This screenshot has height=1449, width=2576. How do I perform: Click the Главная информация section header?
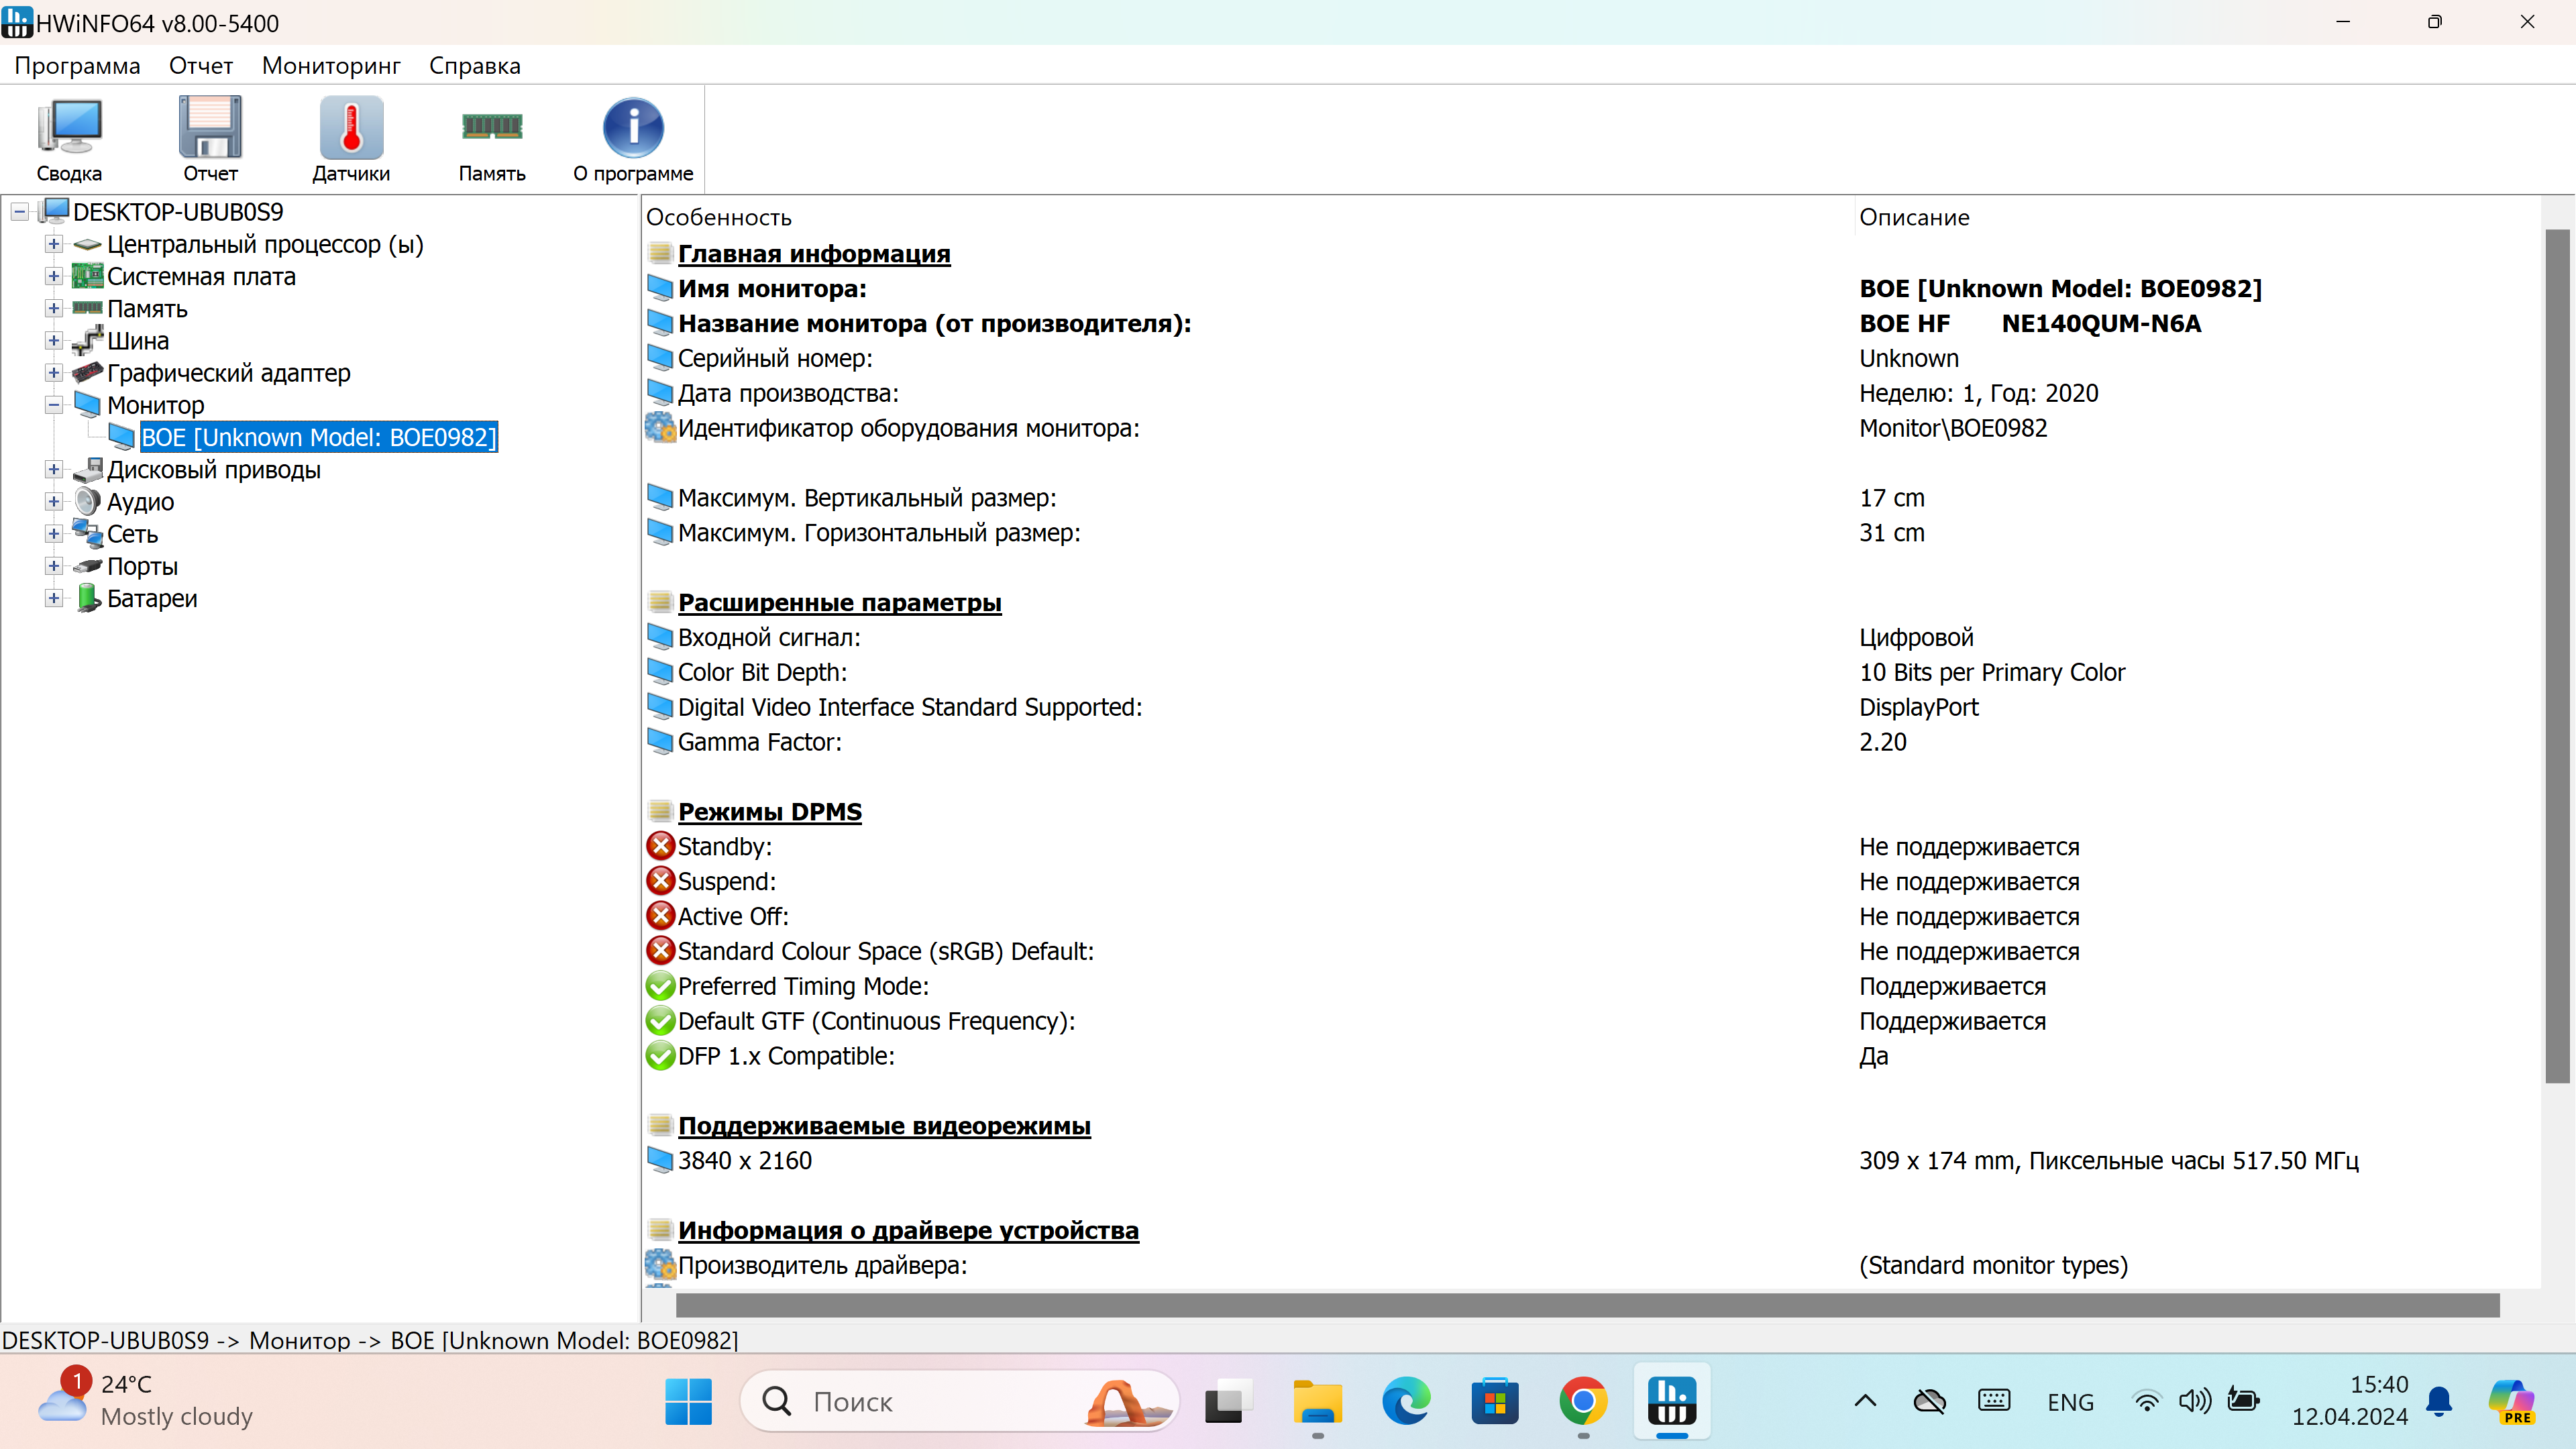pos(813,254)
